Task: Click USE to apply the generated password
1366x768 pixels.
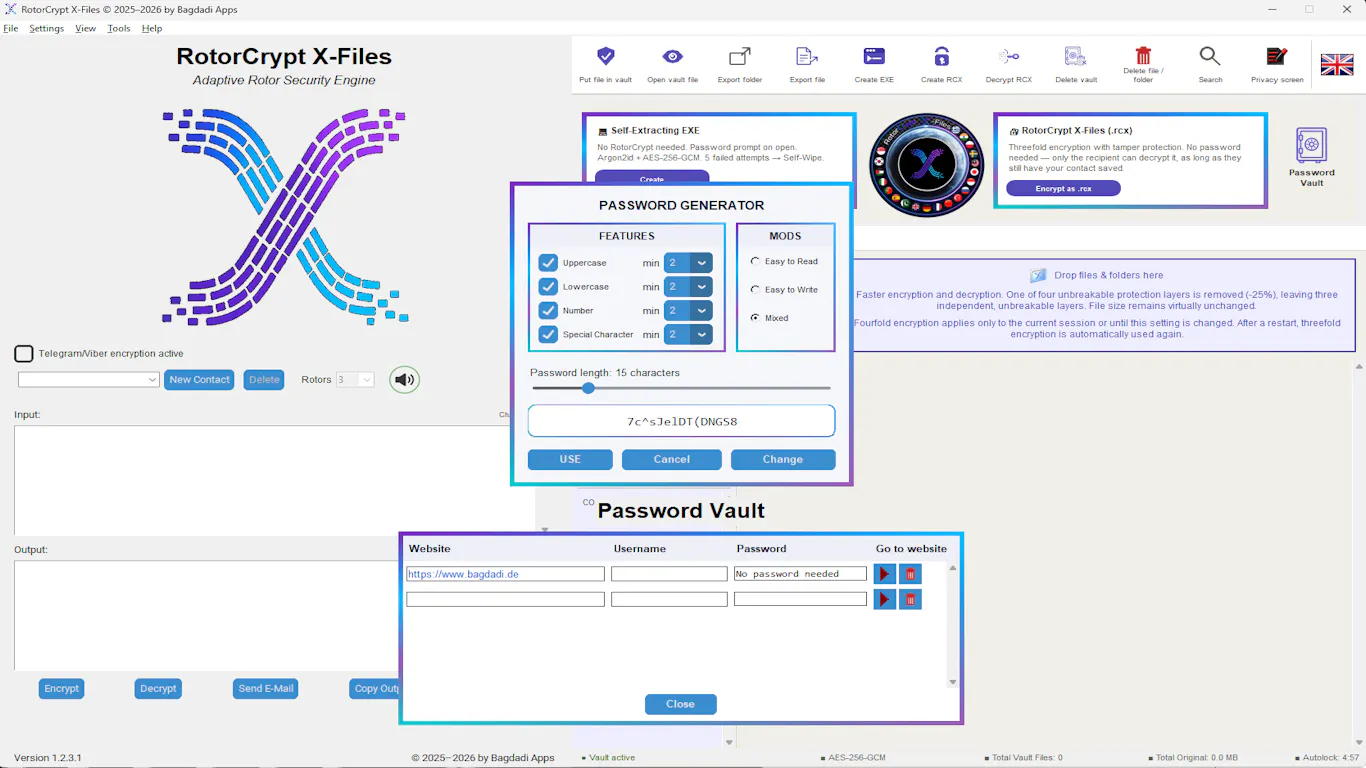Action: (x=570, y=459)
